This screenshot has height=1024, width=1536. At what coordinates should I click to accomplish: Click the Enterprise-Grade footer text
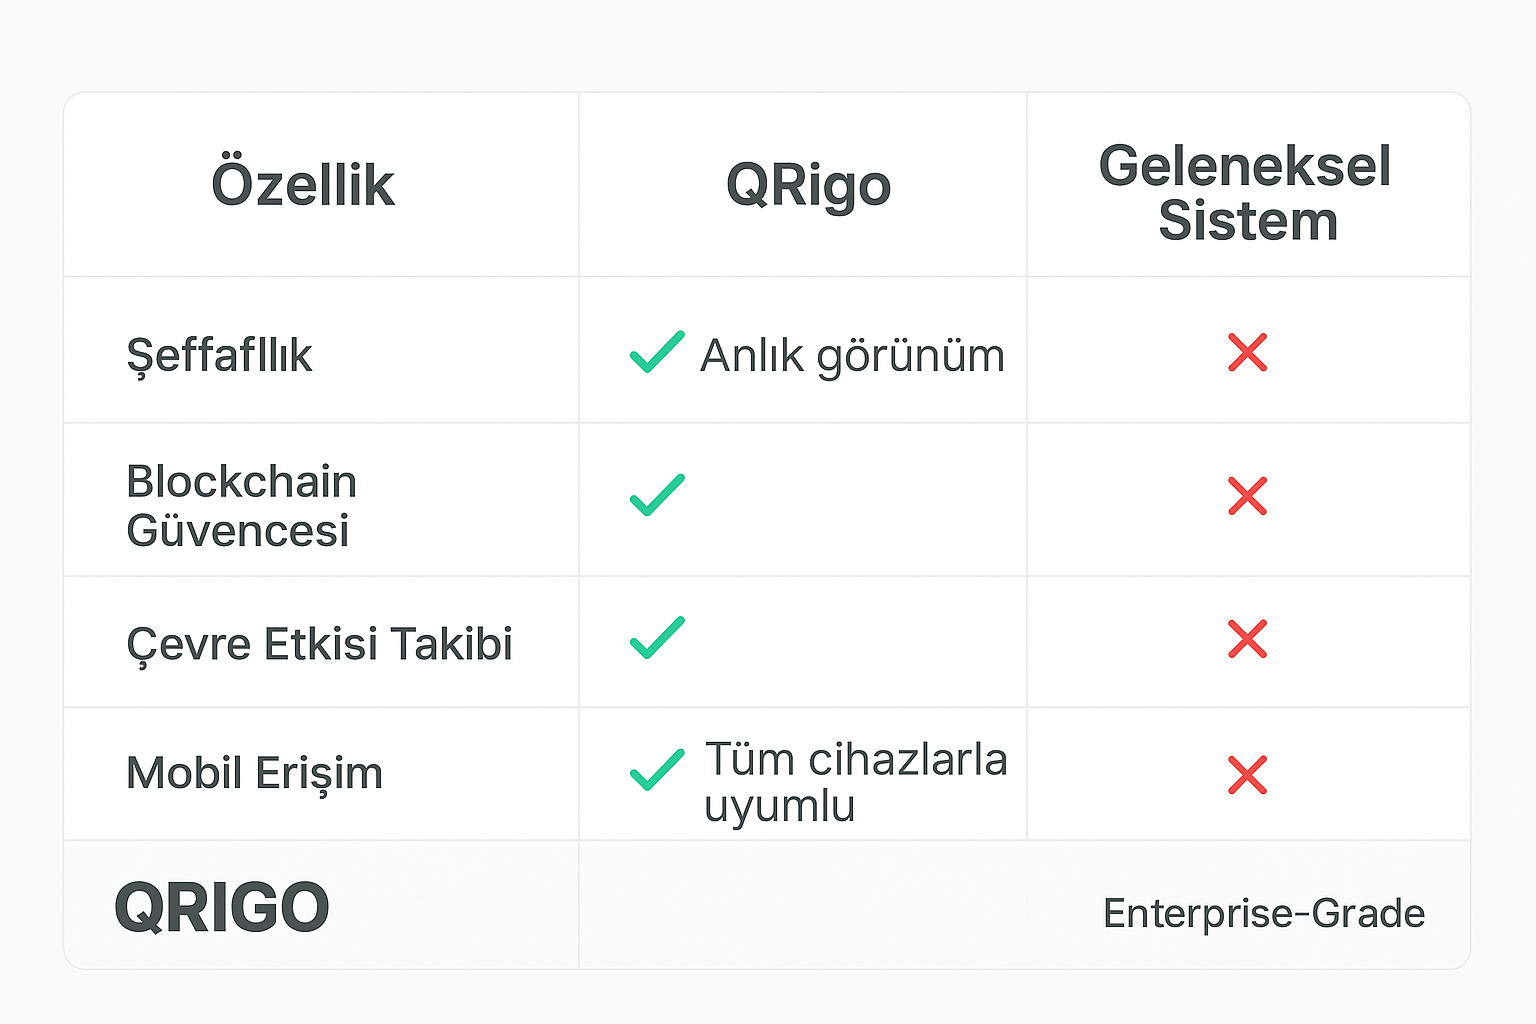click(1263, 913)
